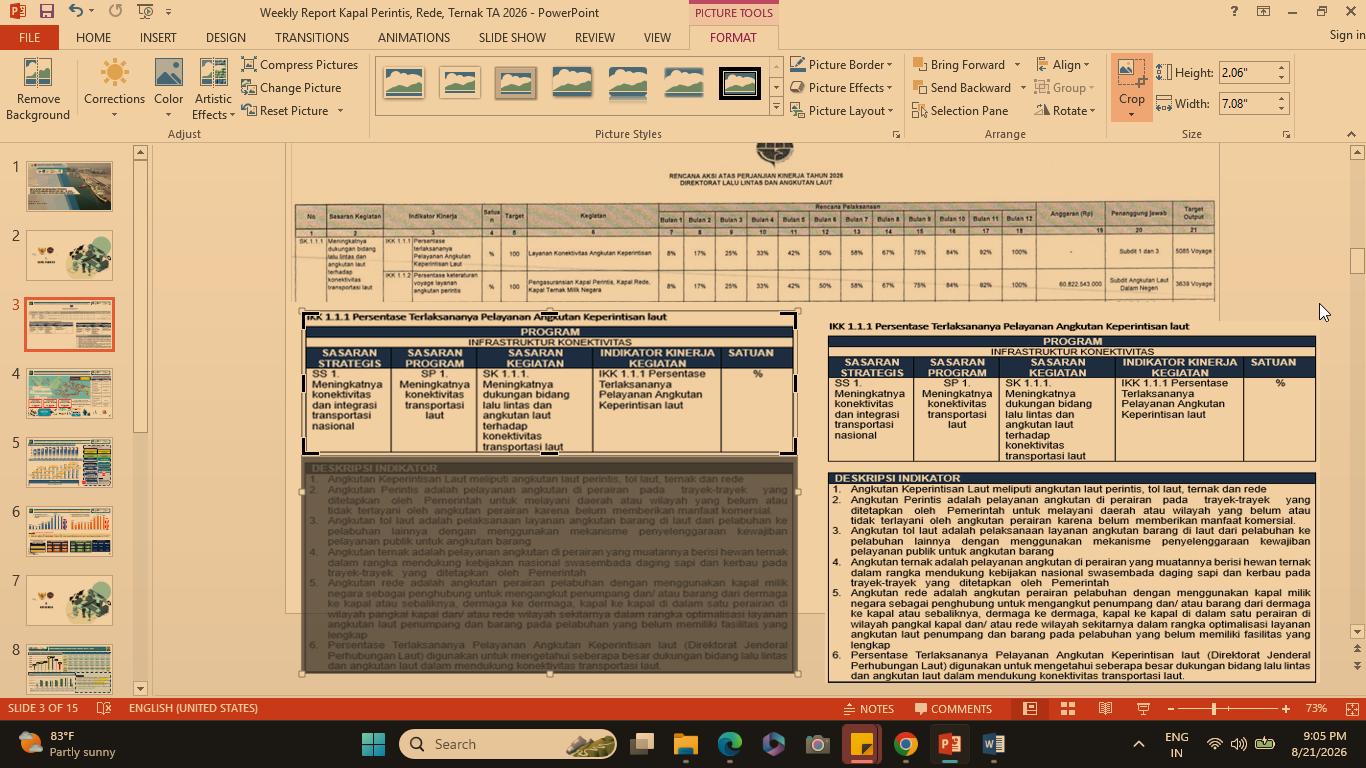
Task: Select the Crop tool icon
Action: pyautogui.click(x=1131, y=71)
